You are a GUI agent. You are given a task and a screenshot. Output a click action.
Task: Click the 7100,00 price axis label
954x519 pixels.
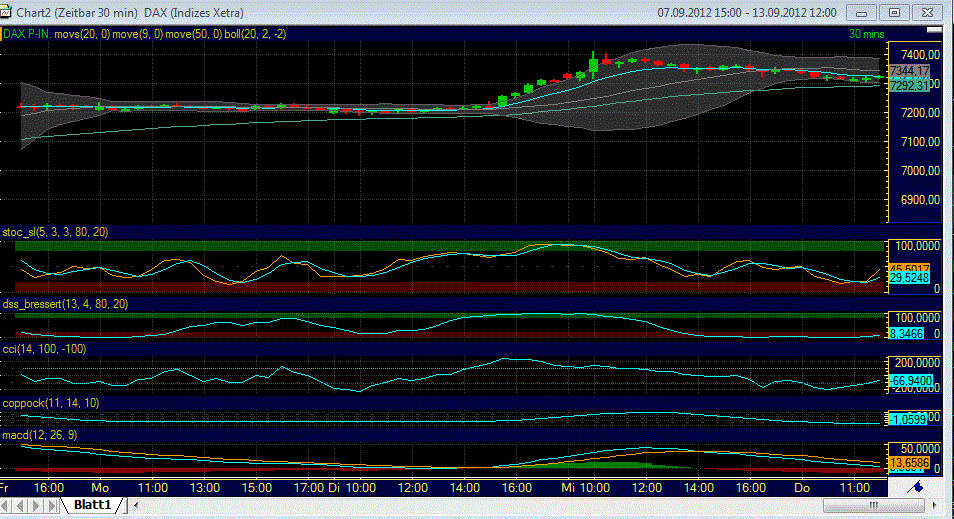coord(921,141)
